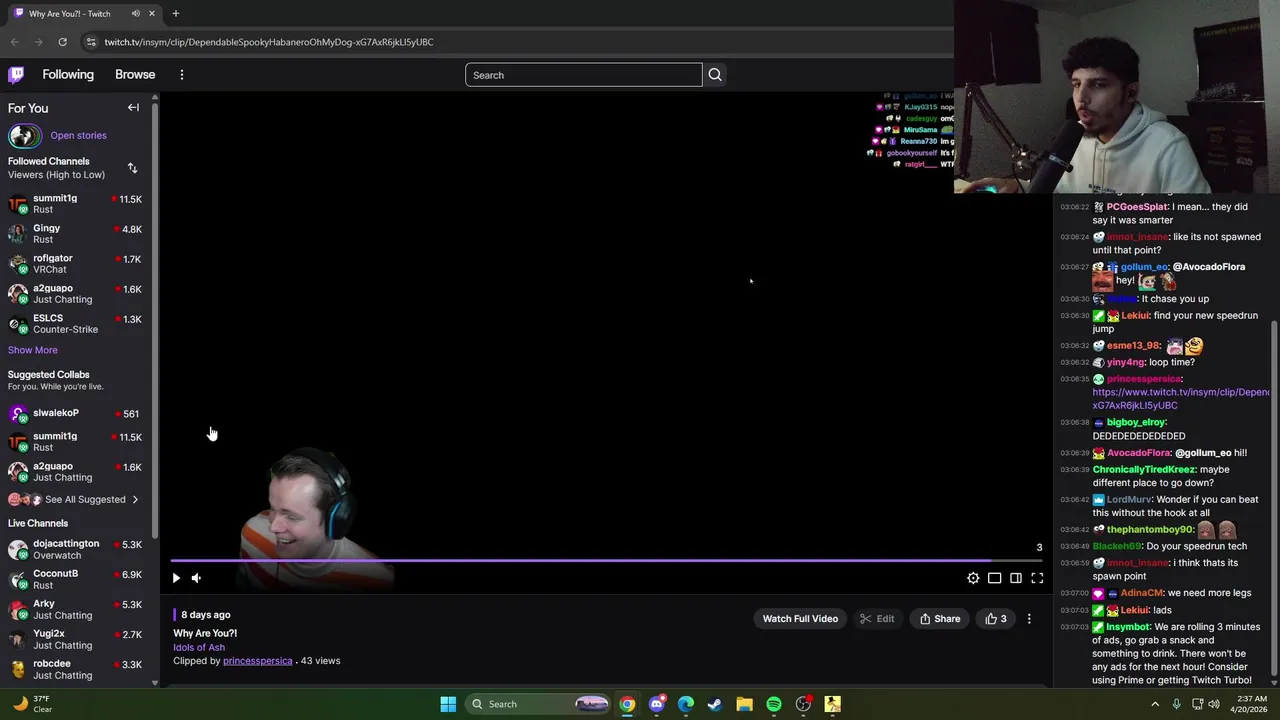The image size is (1280, 720).
Task: Open stories in sidebar
Action: [x=78, y=136]
